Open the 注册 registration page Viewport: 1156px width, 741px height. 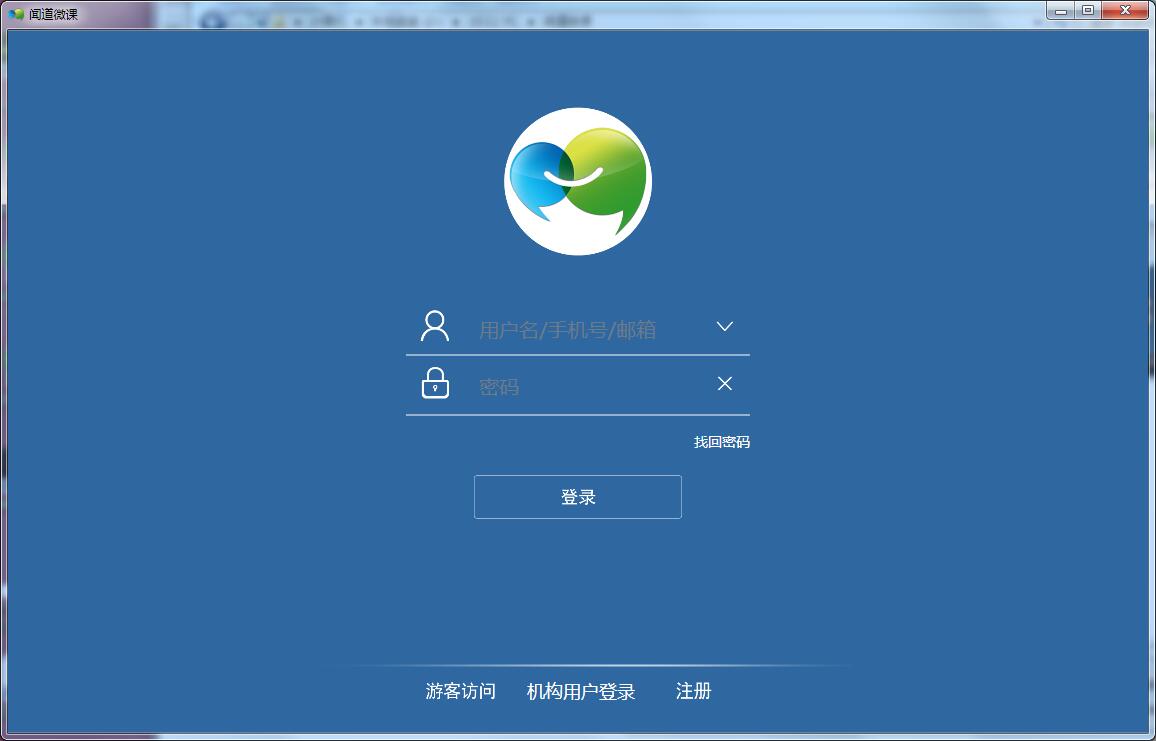click(x=692, y=691)
